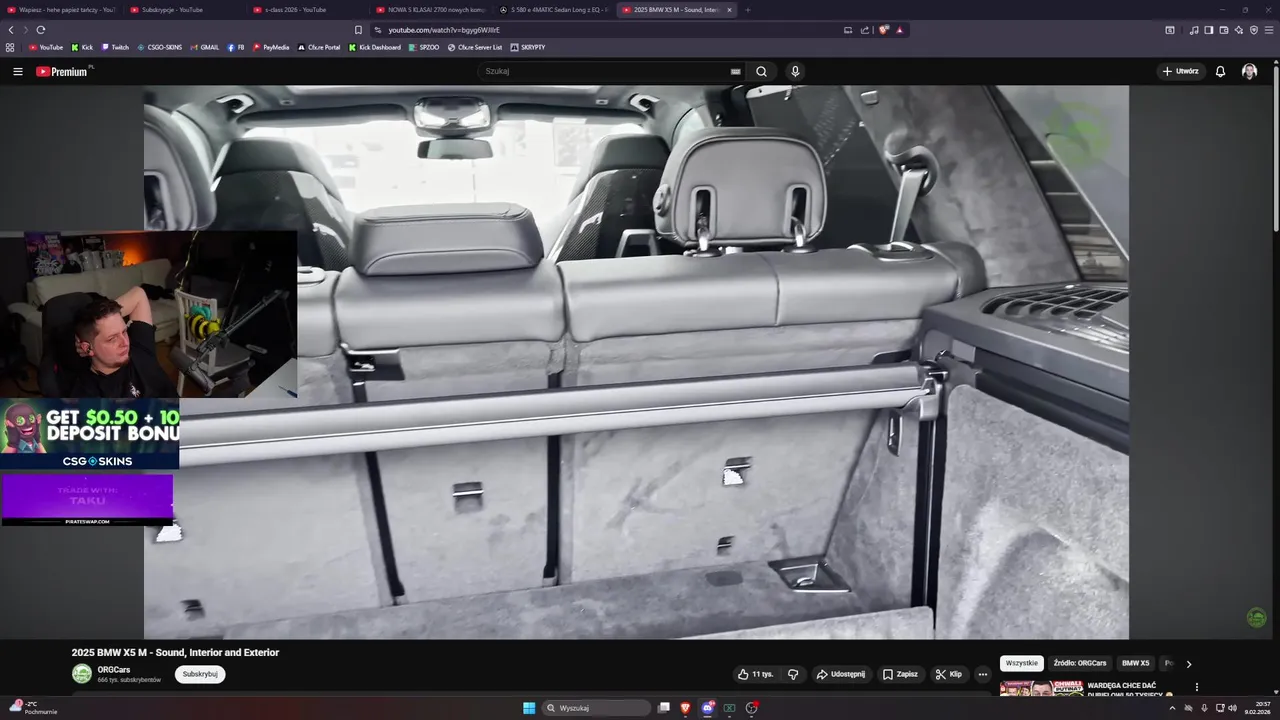The width and height of the screenshot is (1280, 720).
Task: Save video with Zapisz button
Action: click(x=900, y=674)
